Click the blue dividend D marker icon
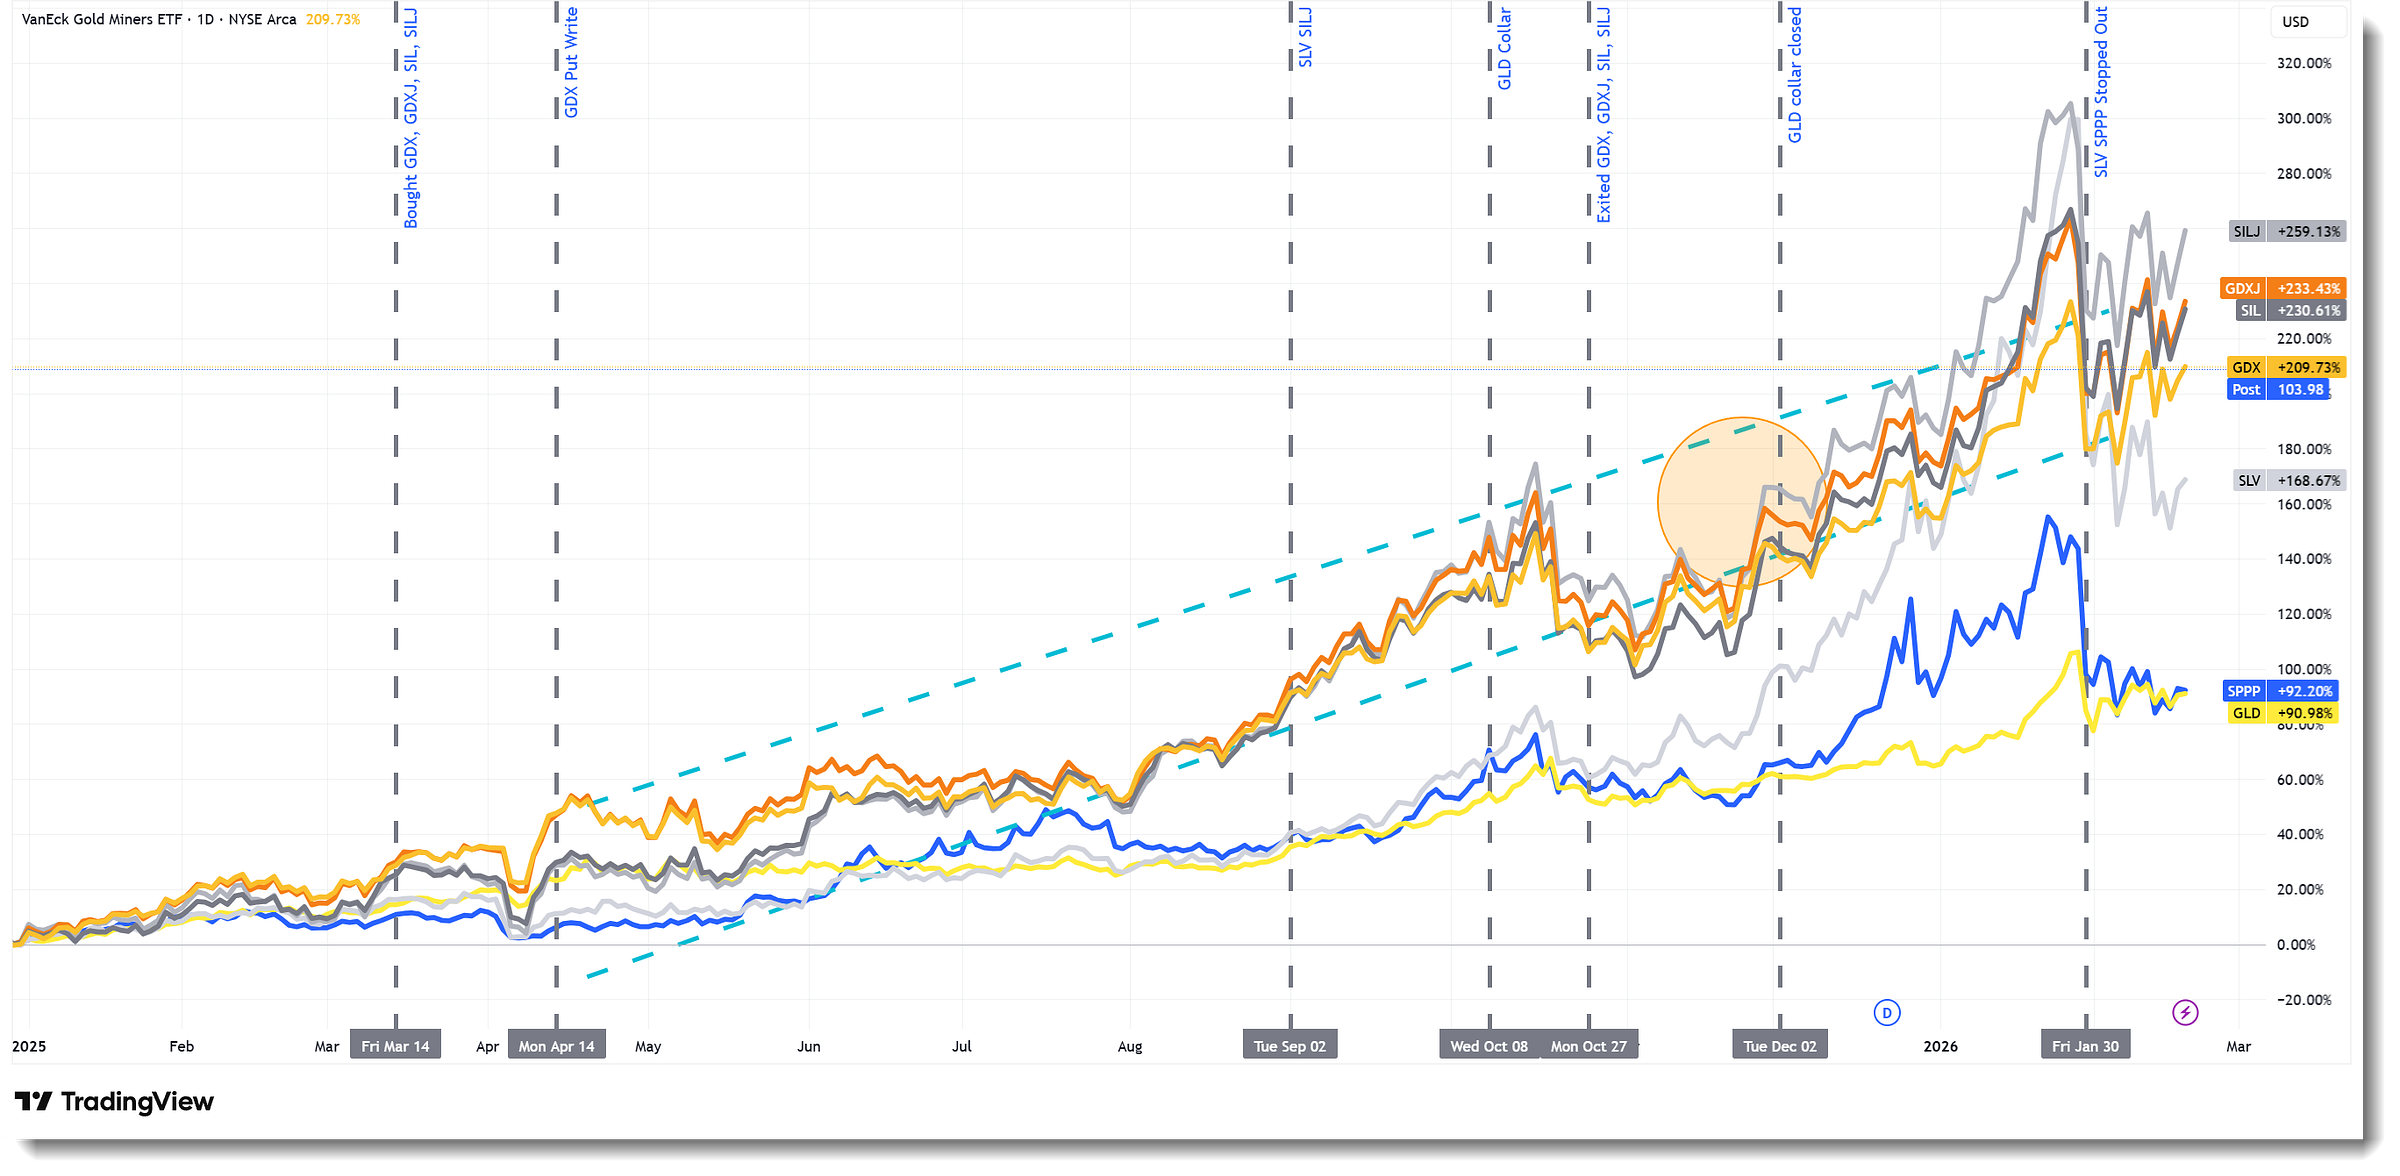2400x1176 pixels. click(1886, 1013)
